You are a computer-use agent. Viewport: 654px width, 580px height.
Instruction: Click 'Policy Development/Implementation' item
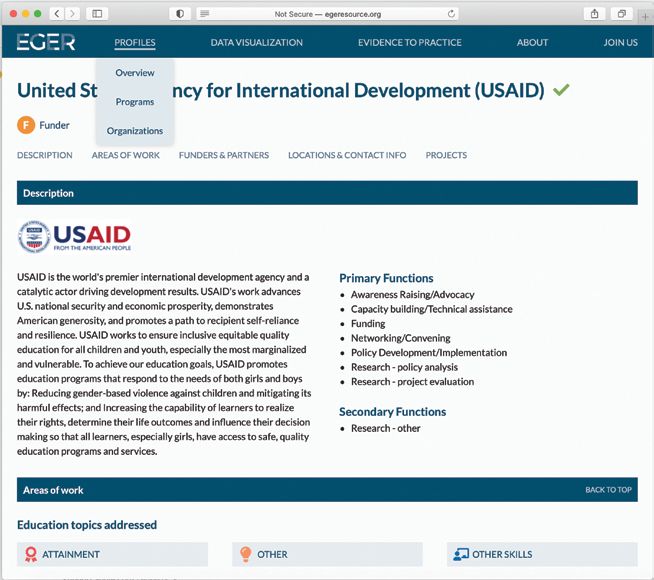click(429, 352)
